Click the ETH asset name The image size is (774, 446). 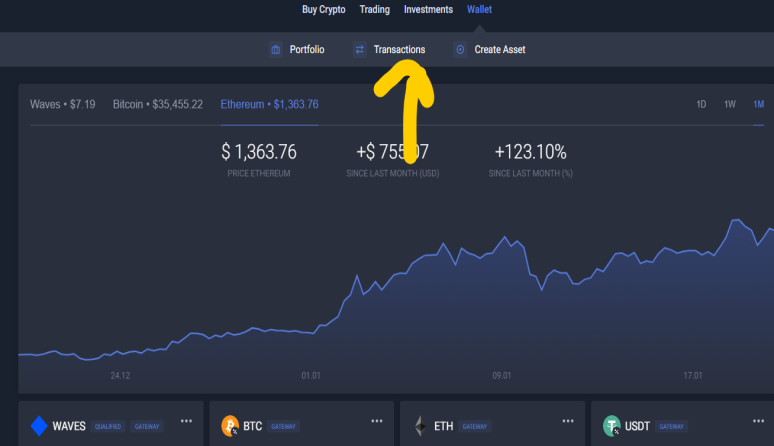pos(443,426)
